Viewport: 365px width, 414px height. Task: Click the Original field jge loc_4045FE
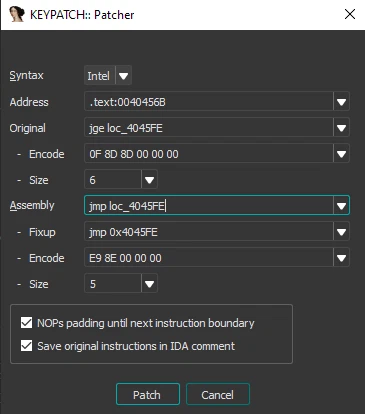point(209,128)
